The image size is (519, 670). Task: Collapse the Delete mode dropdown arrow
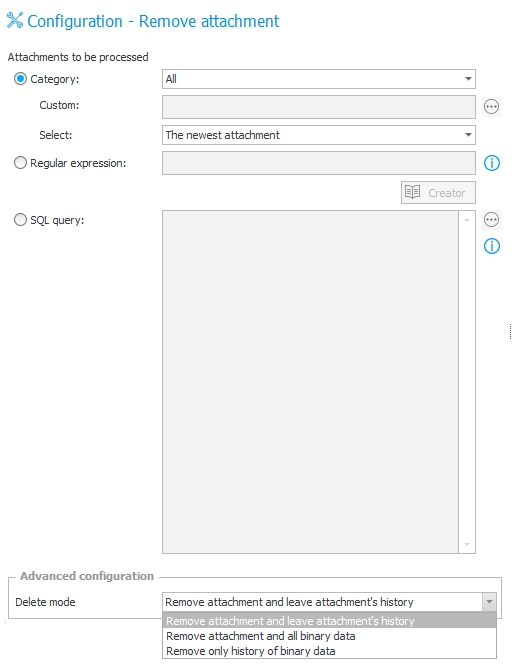tap(489, 602)
